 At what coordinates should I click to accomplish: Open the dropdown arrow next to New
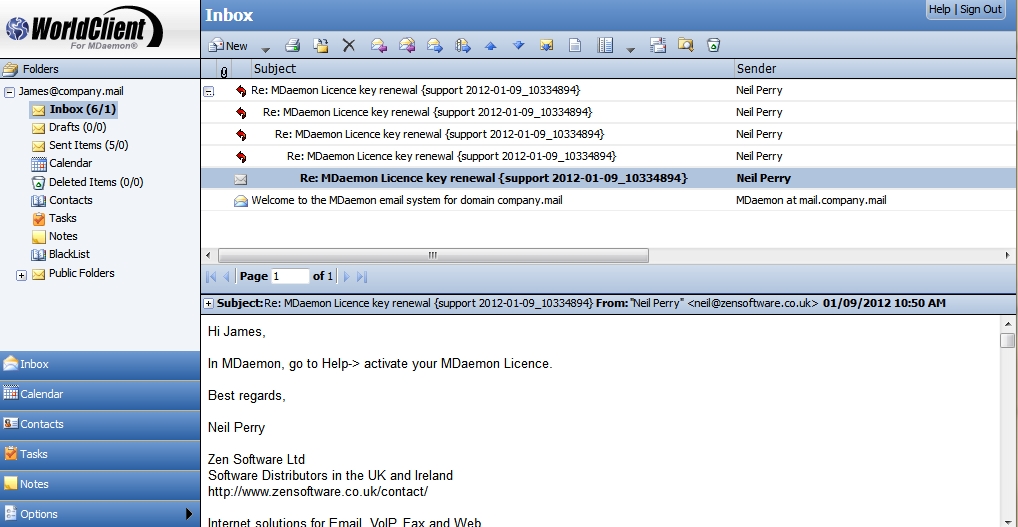click(x=265, y=48)
